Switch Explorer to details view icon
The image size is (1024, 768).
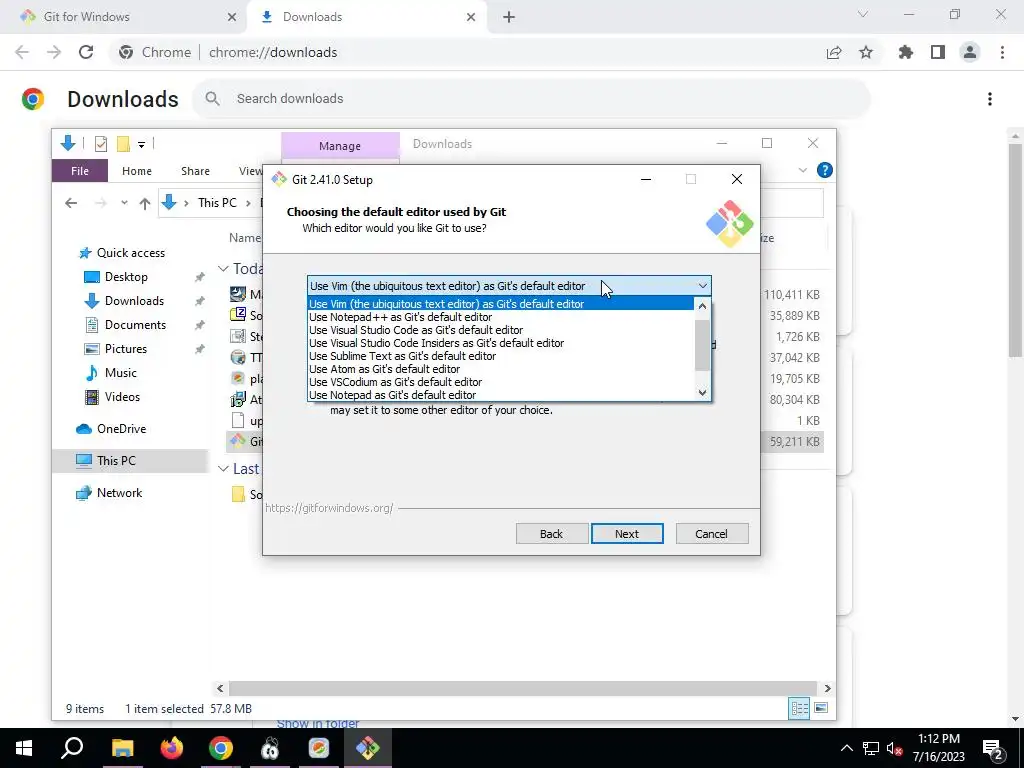tap(799, 709)
